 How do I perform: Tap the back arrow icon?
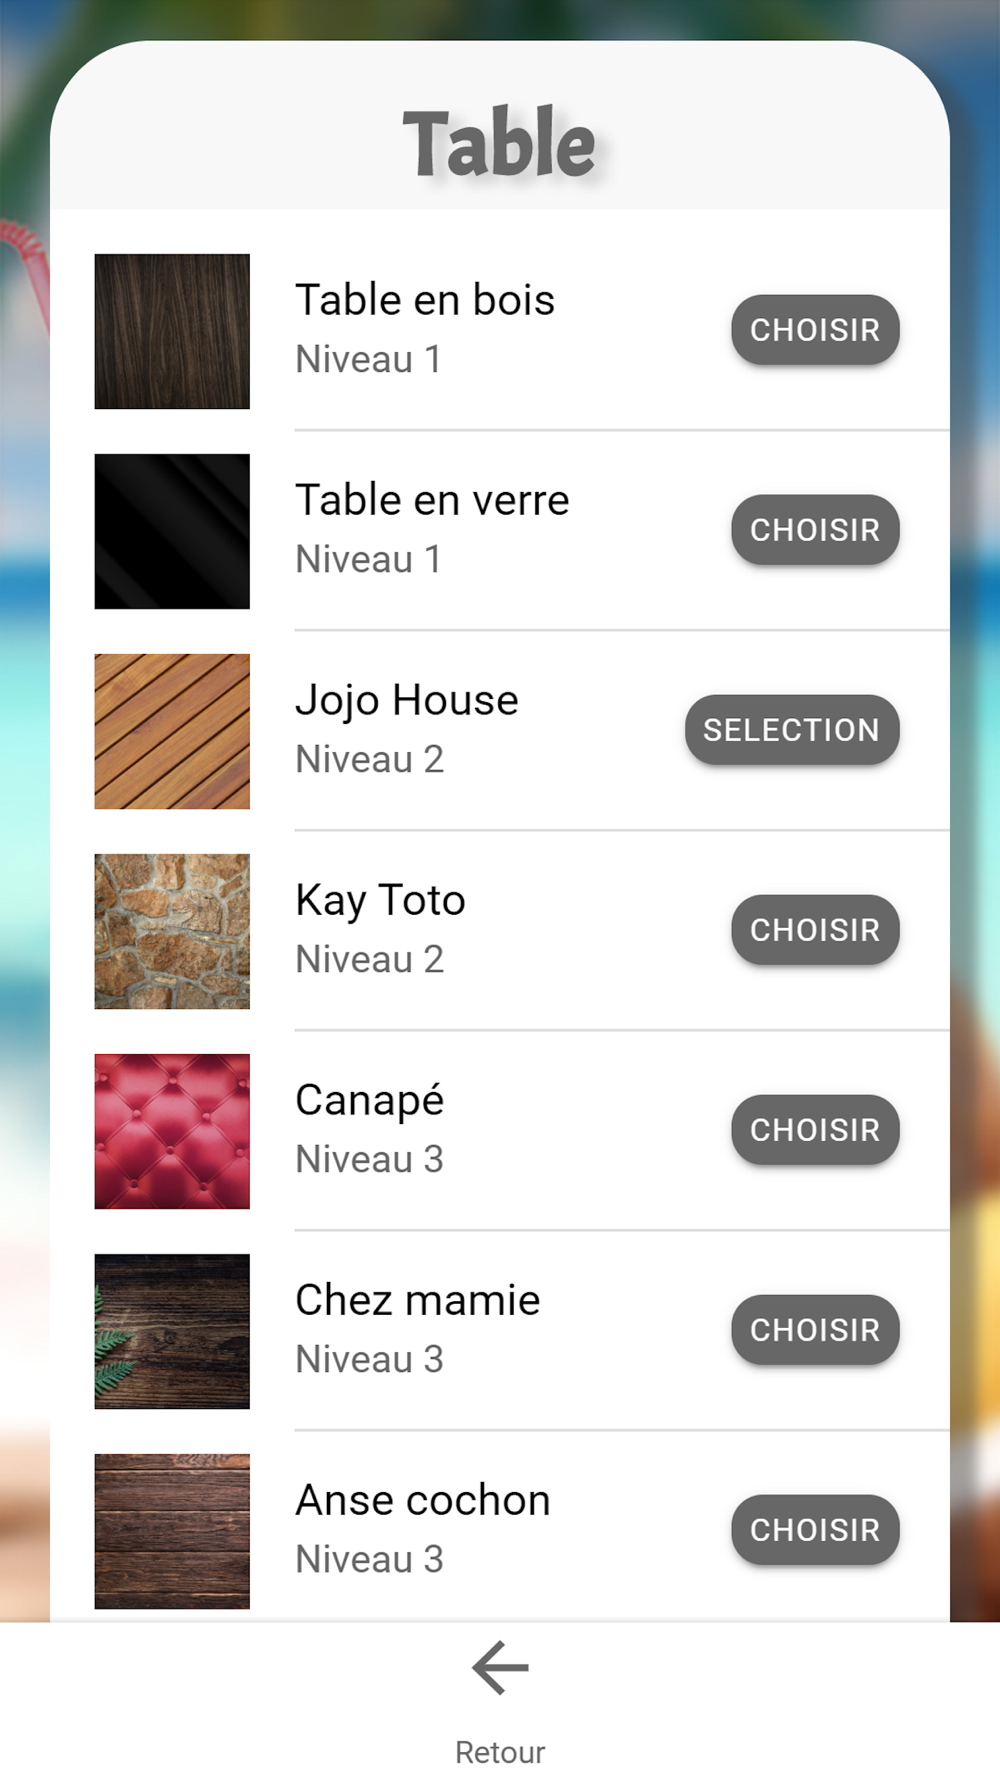500,1668
